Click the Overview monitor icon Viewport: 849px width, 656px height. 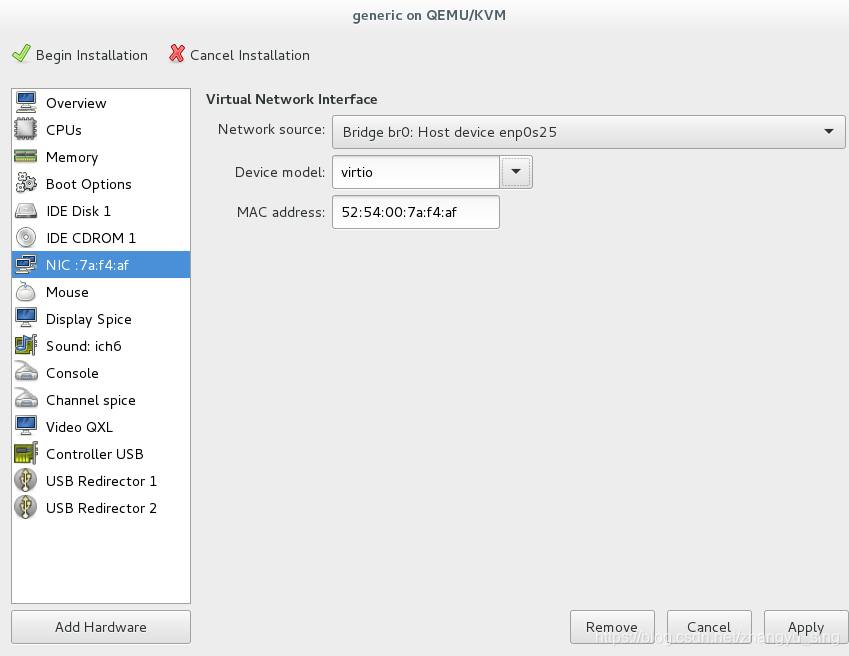point(26,102)
